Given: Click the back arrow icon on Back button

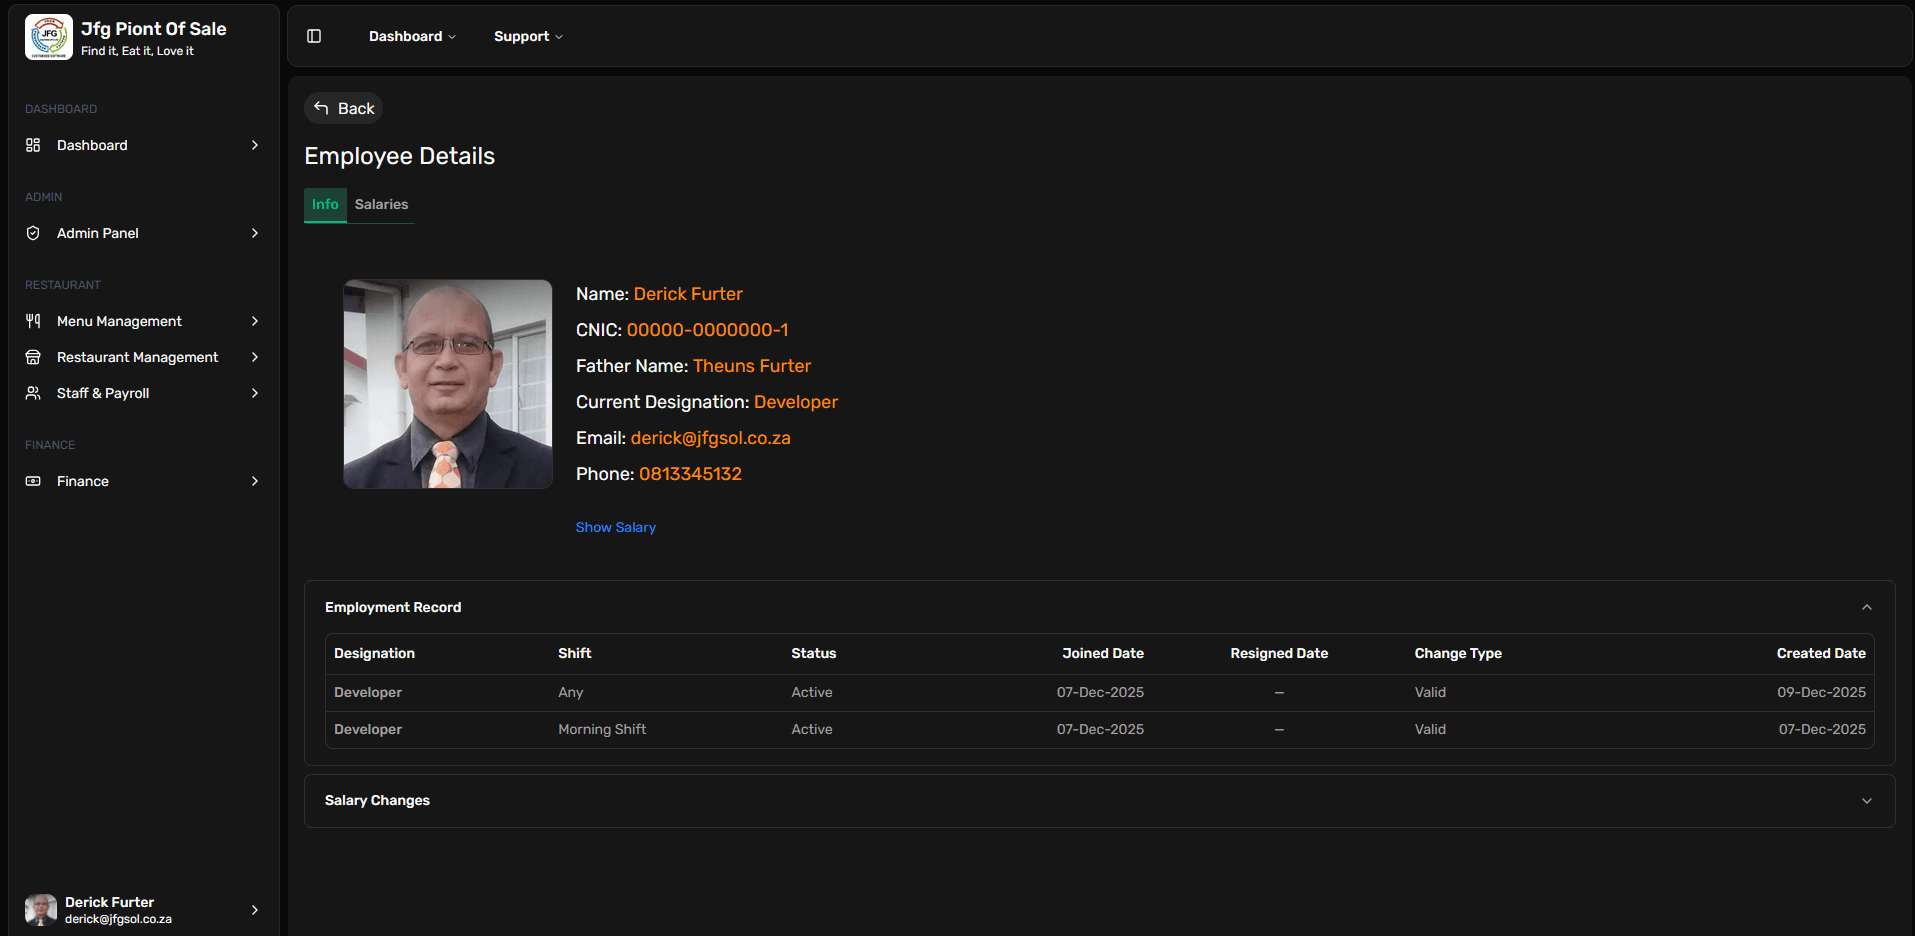Looking at the screenshot, I should tap(320, 107).
